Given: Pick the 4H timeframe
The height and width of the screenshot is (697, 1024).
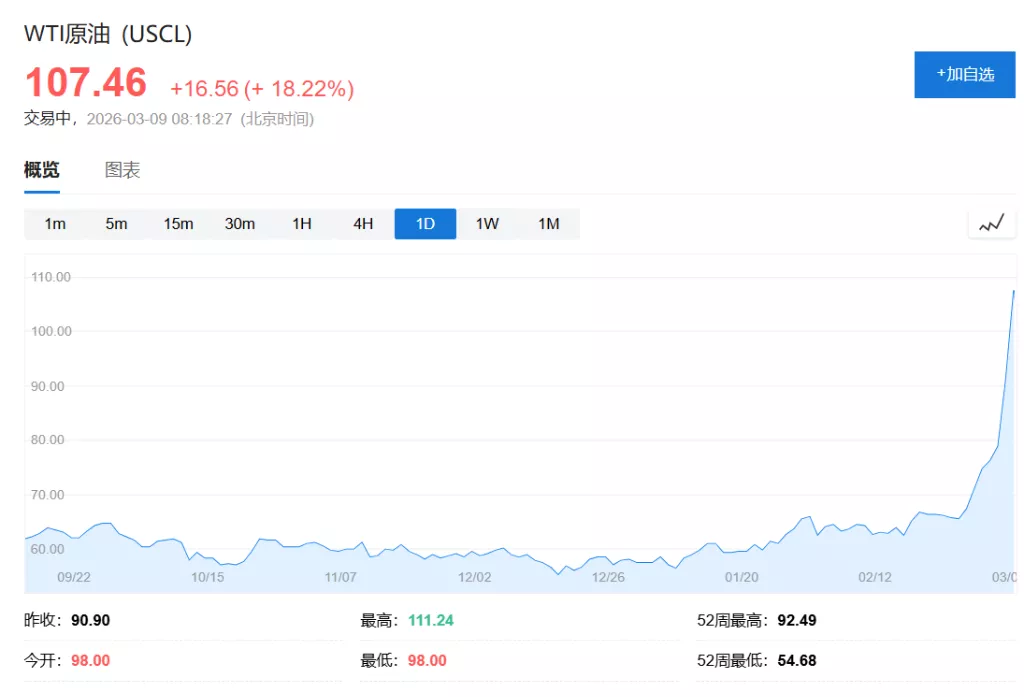Looking at the screenshot, I should tap(363, 224).
